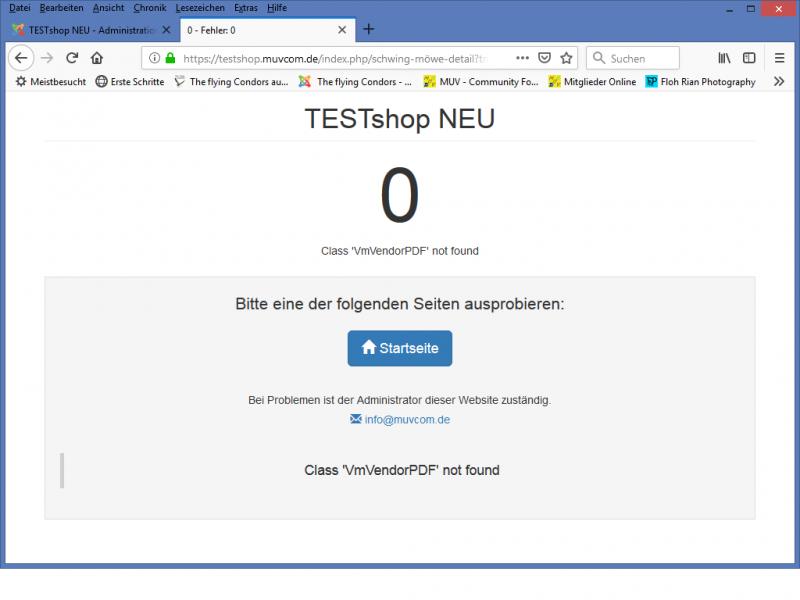This screenshot has width=800, height=600.
Task: Toggle the sidebar view icon
Action: [x=748, y=58]
